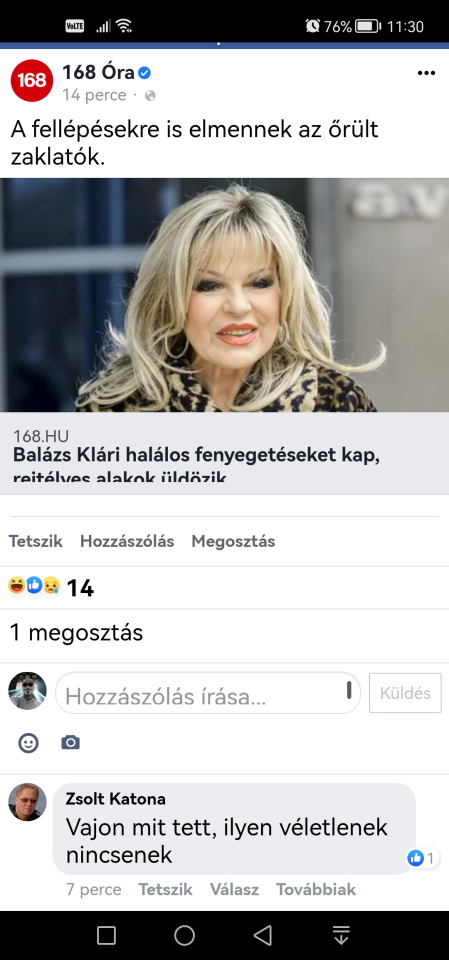This screenshot has height=960, width=449.
Task: Open the Megosztás share options
Action: coord(233,541)
